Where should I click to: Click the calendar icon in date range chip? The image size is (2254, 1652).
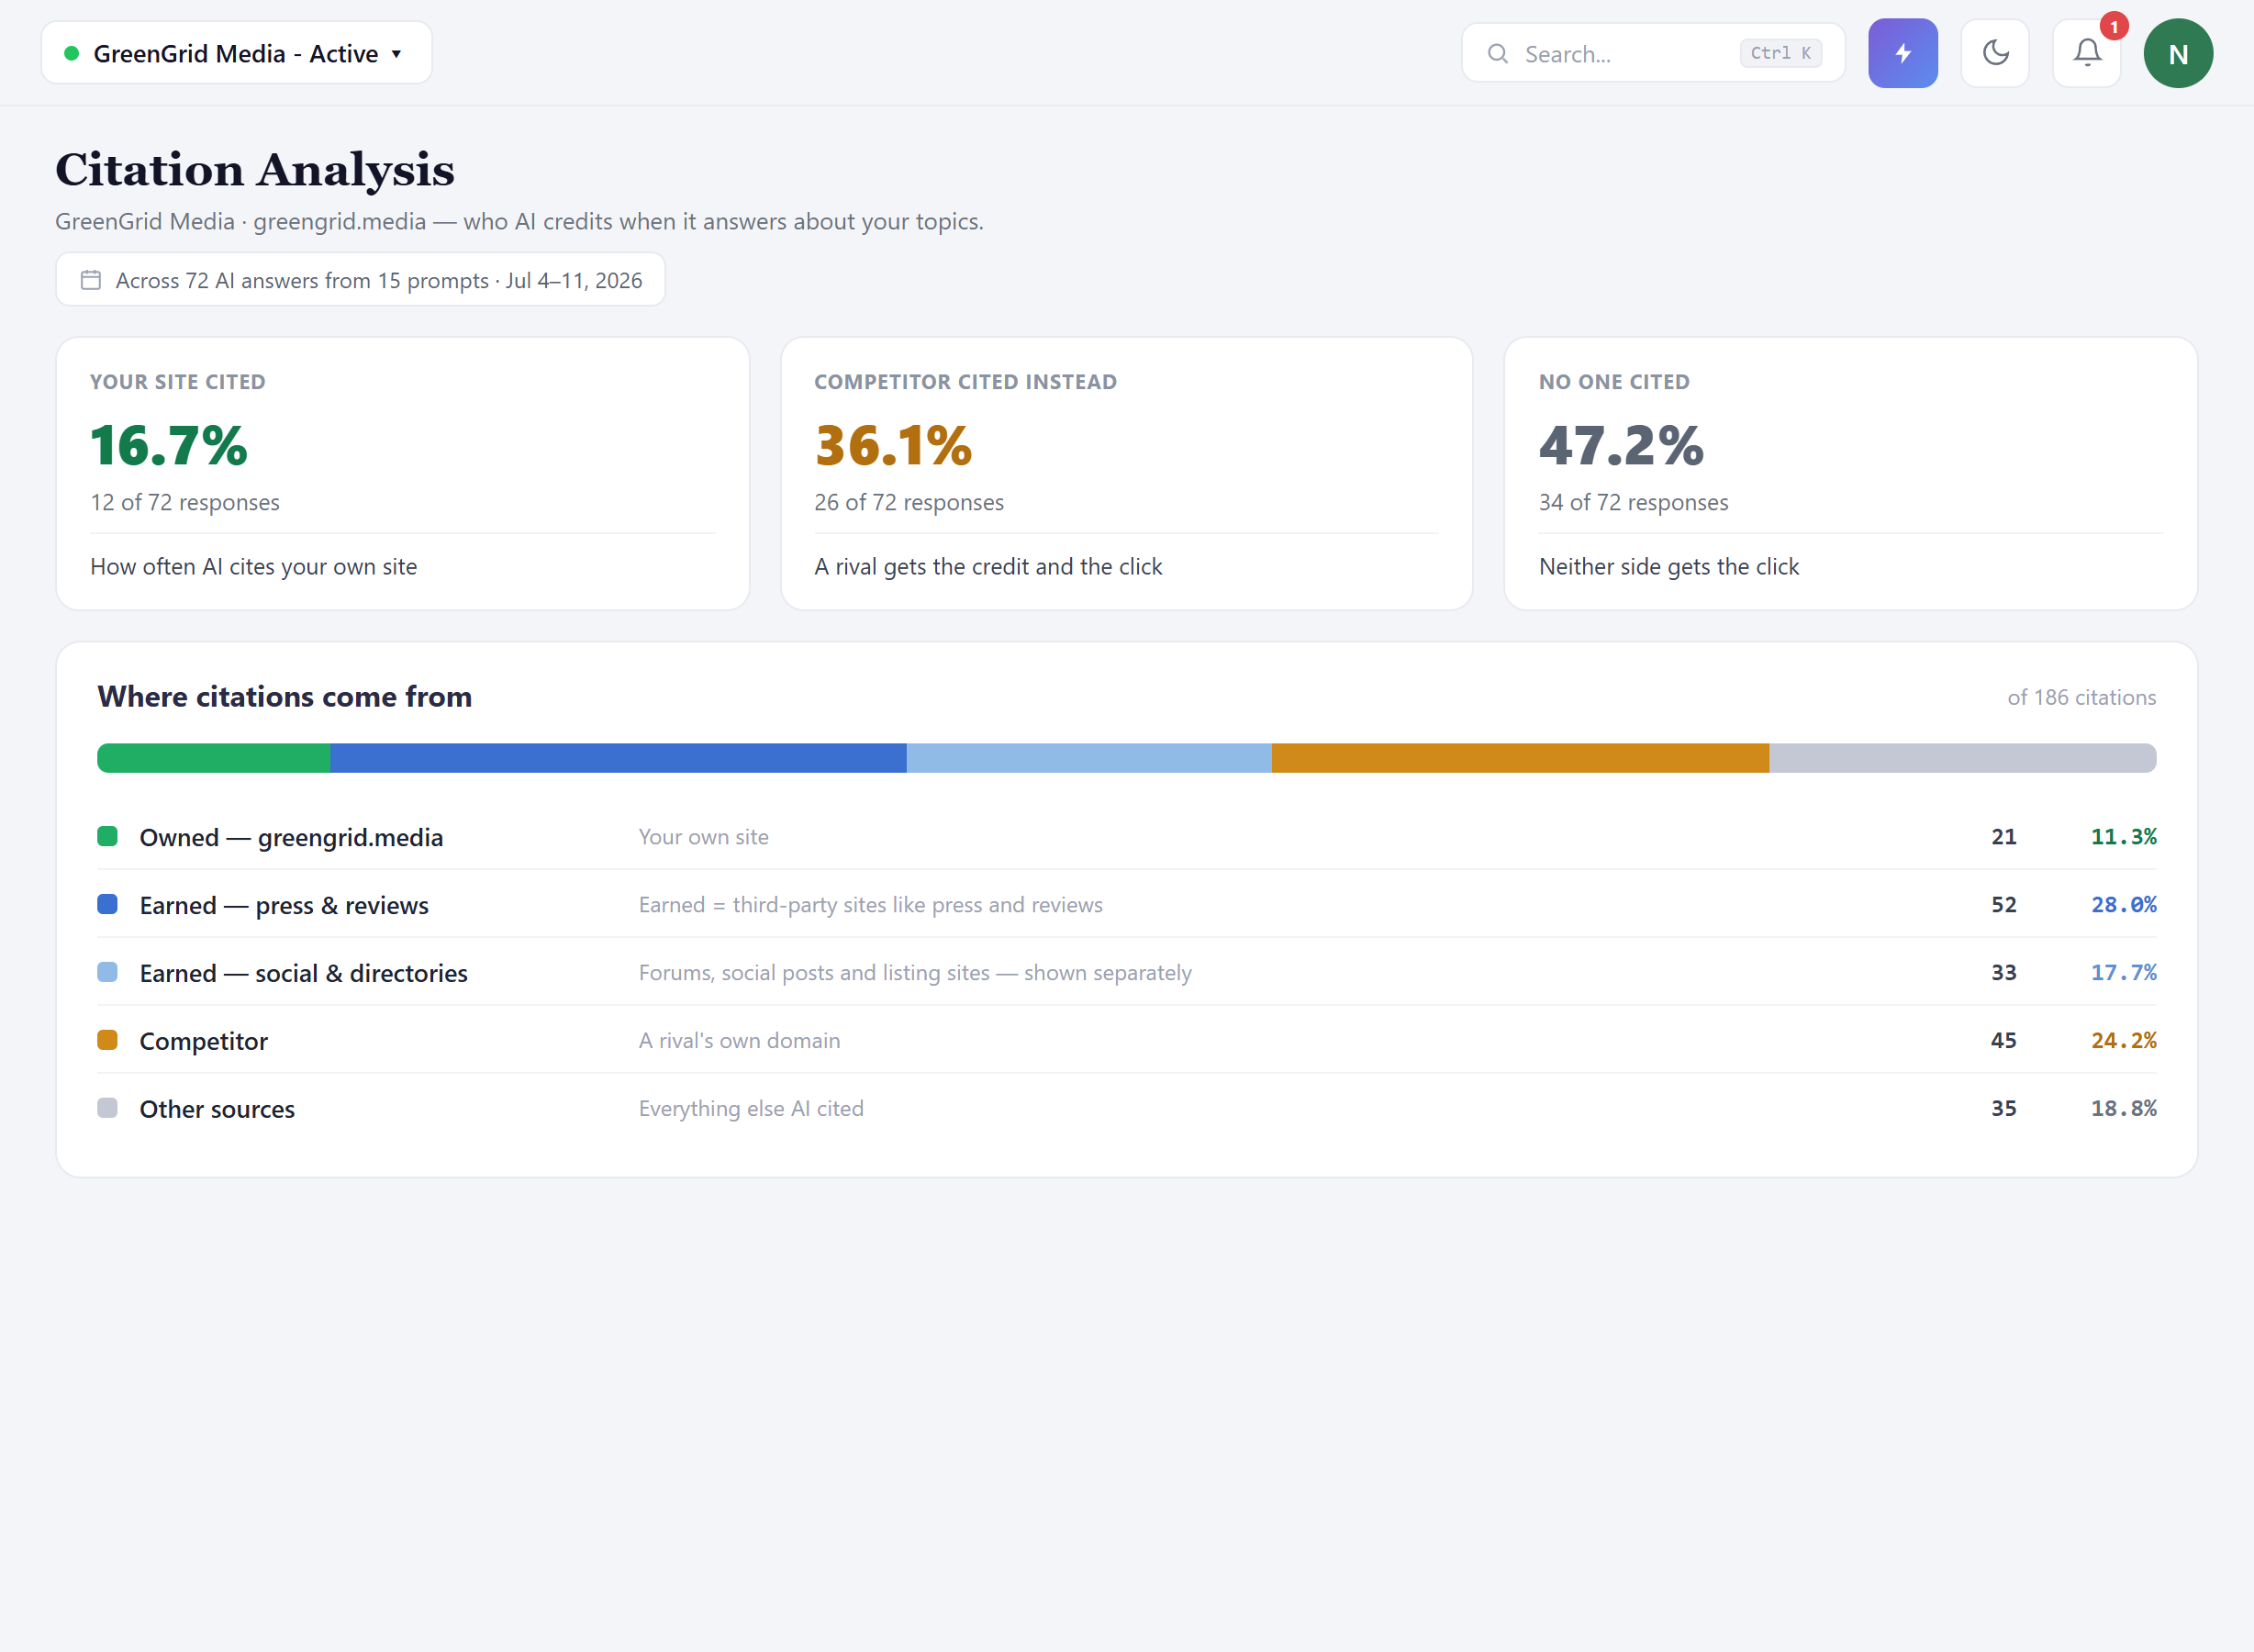pyautogui.click(x=91, y=280)
